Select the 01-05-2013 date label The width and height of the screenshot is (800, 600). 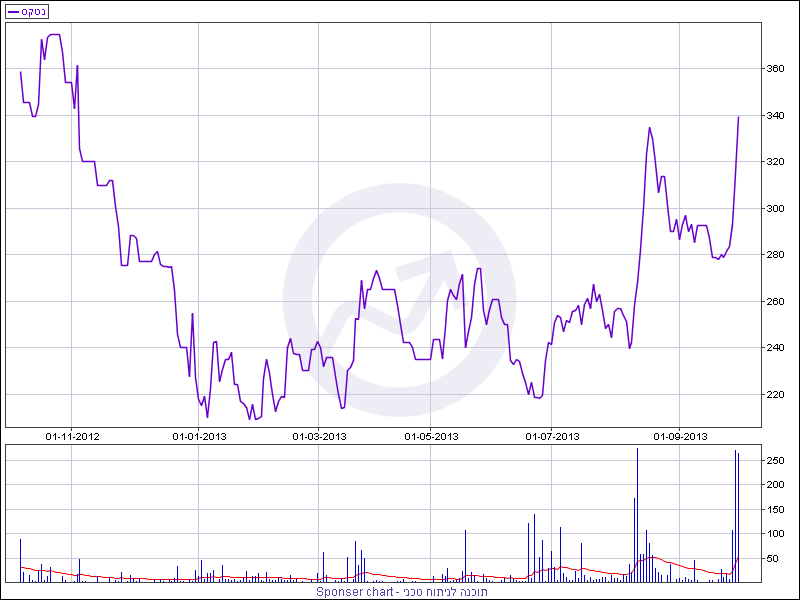pyautogui.click(x=431, y=436)
